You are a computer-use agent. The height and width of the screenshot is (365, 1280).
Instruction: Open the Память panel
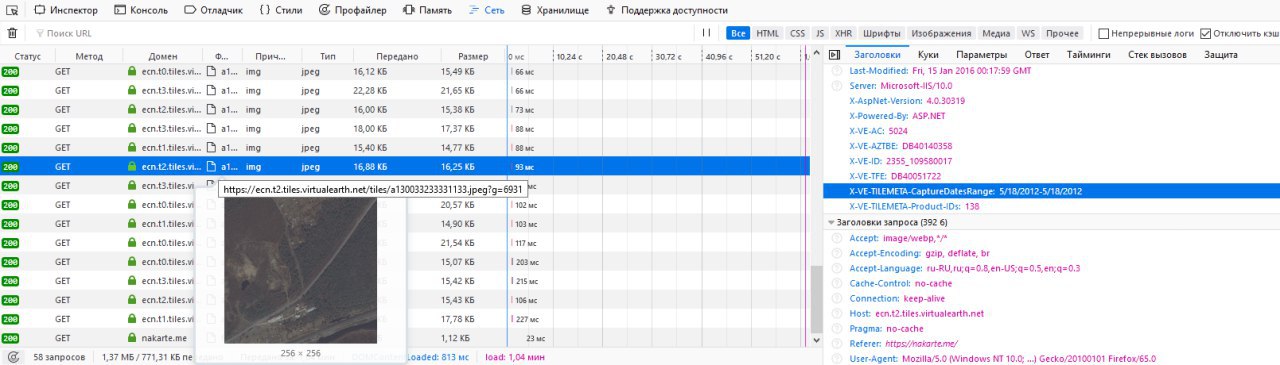point(428,10)
